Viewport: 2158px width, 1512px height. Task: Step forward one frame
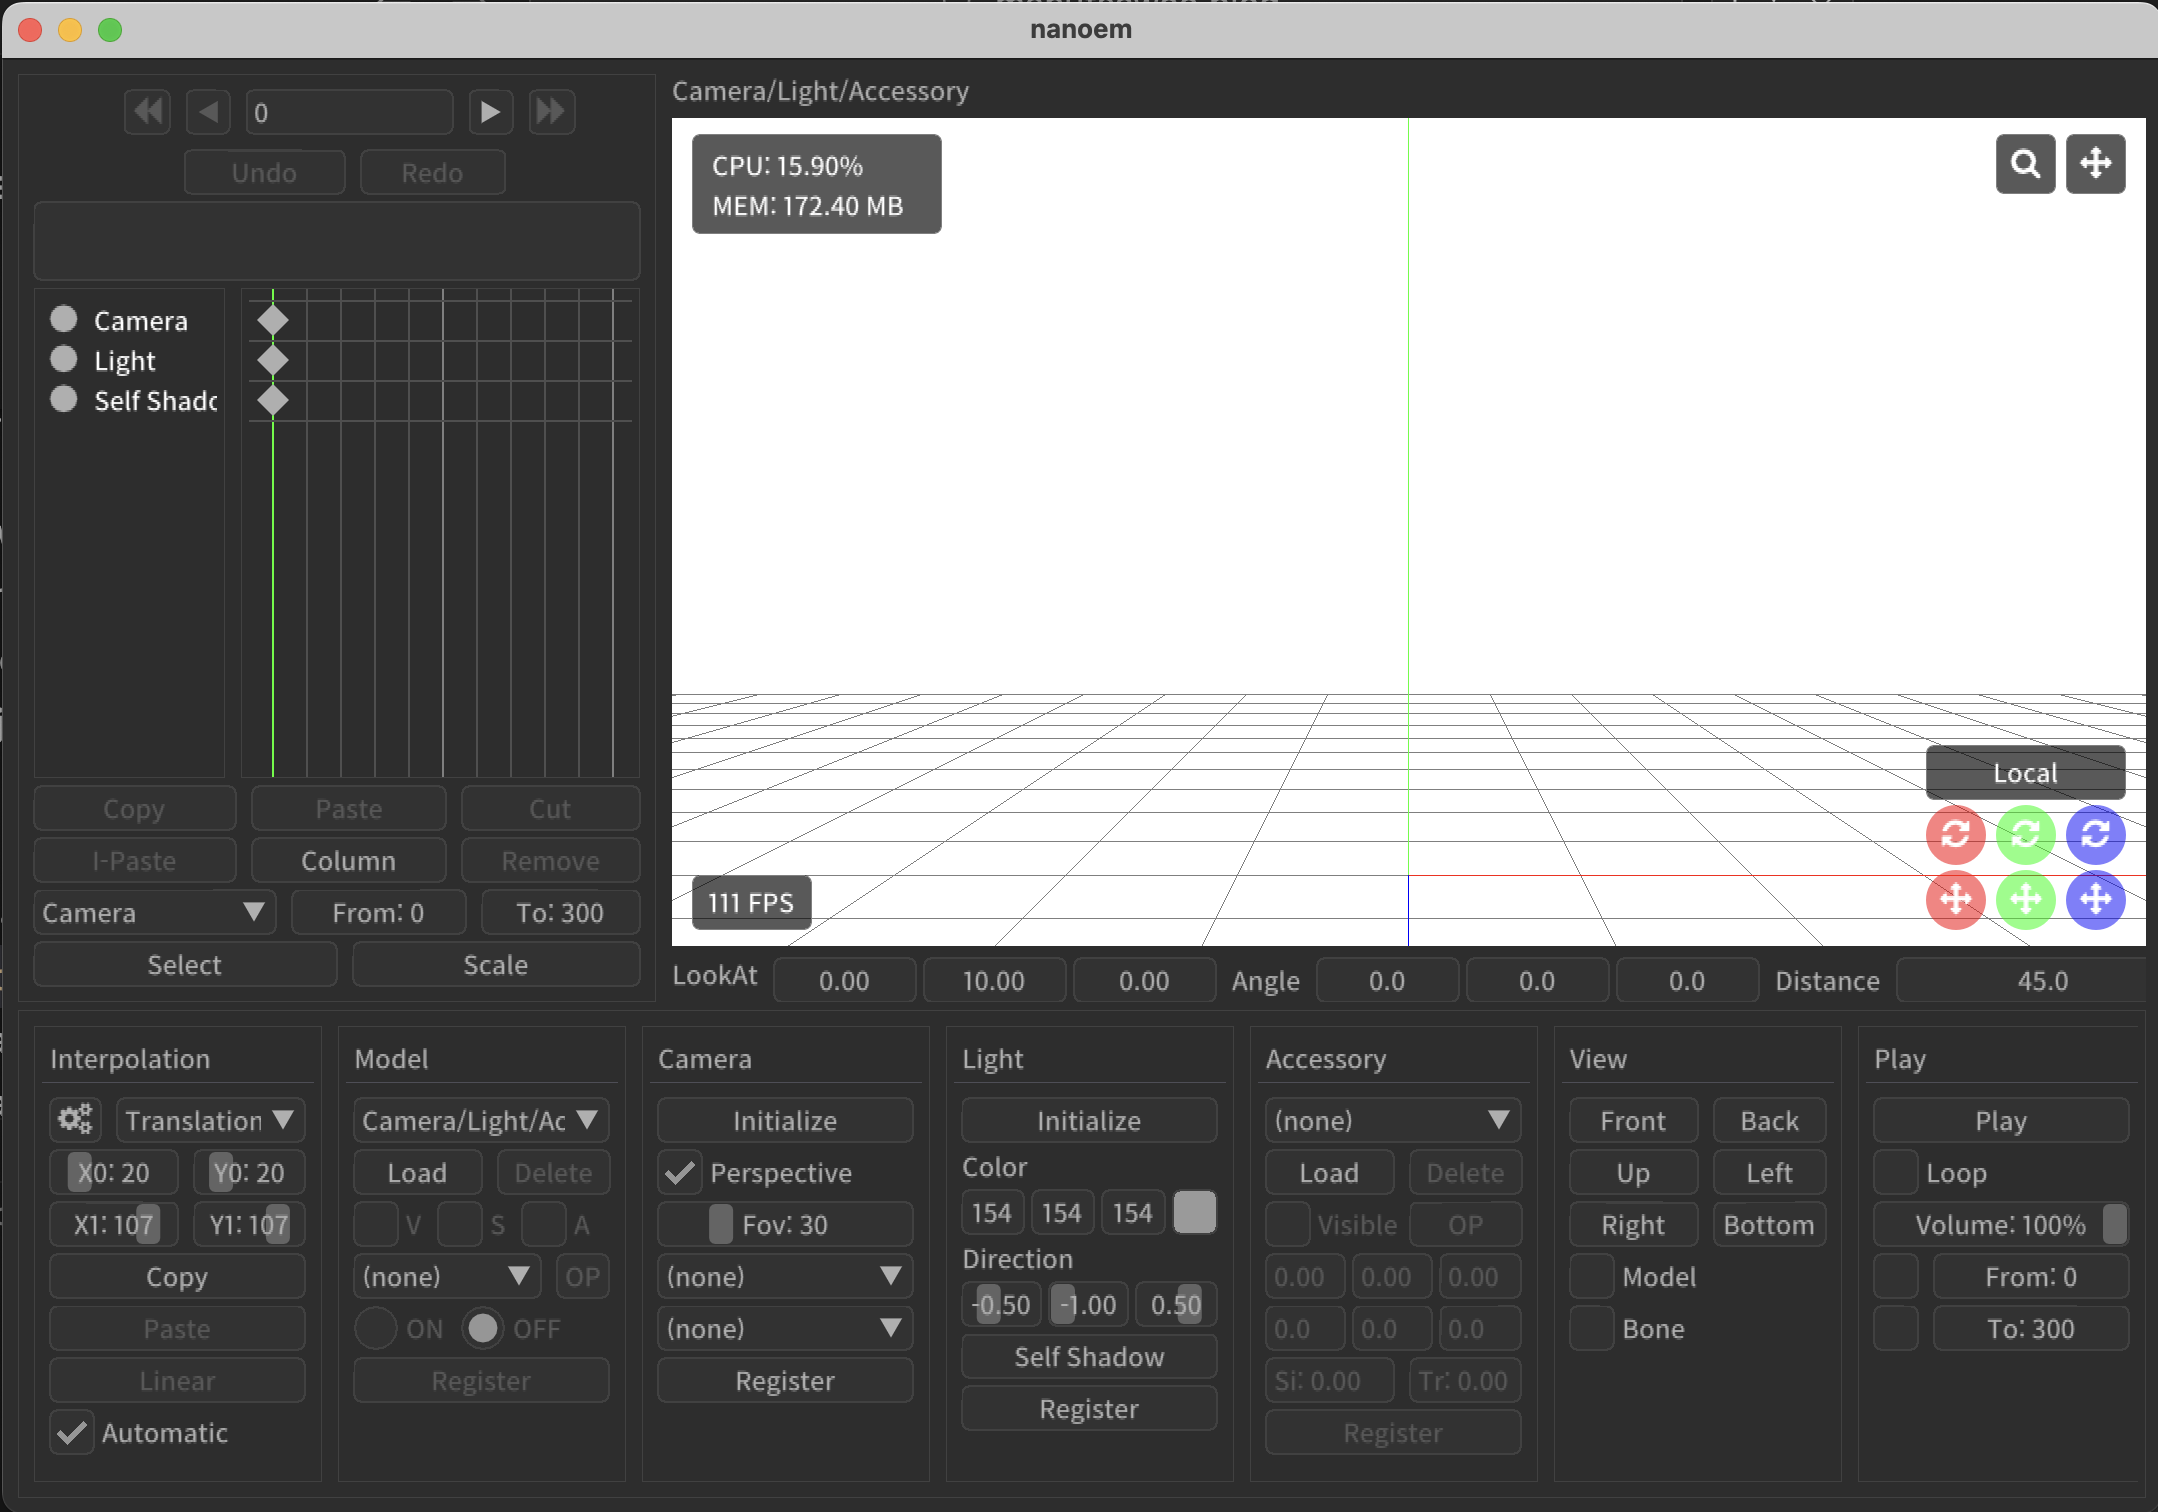(489, 111)
